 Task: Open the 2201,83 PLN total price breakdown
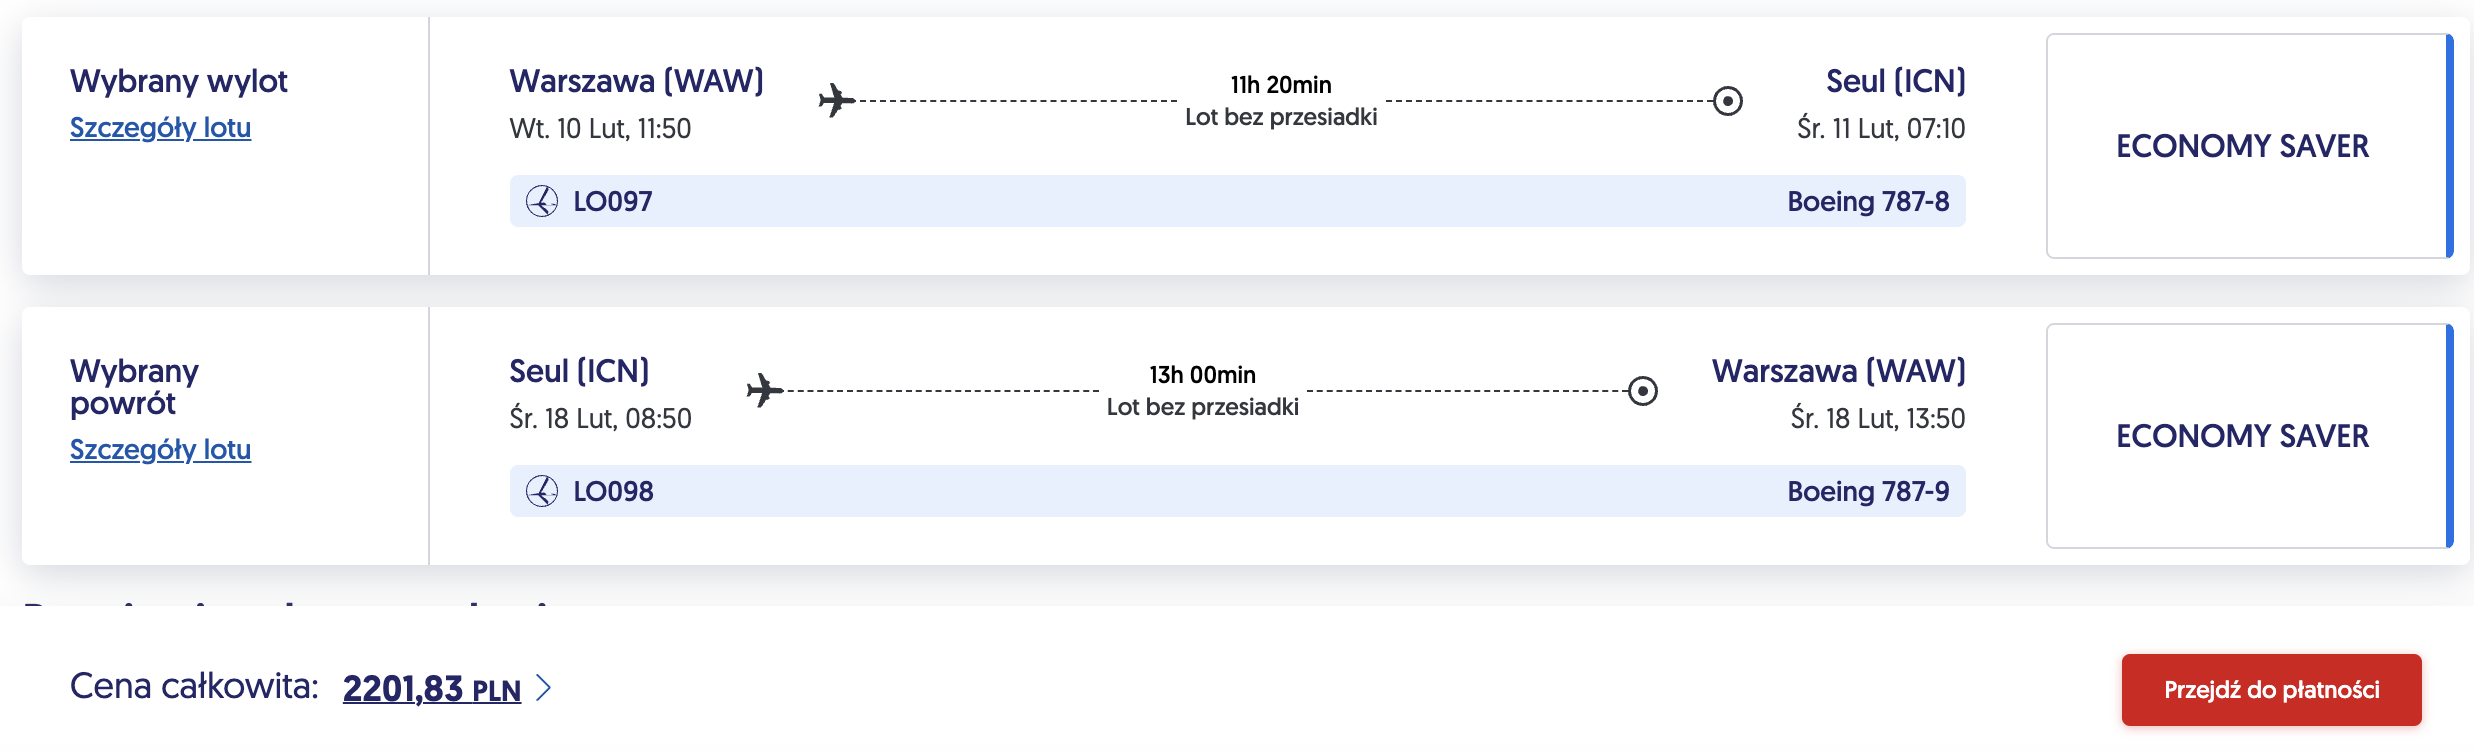point(432,689)
